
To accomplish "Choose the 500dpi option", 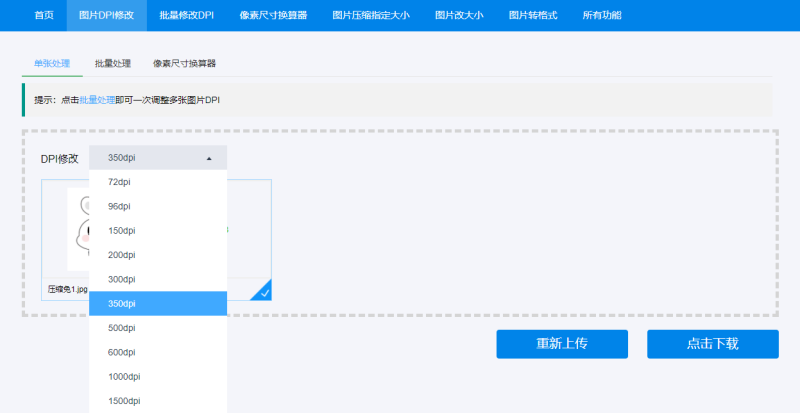I will (158, 328).
